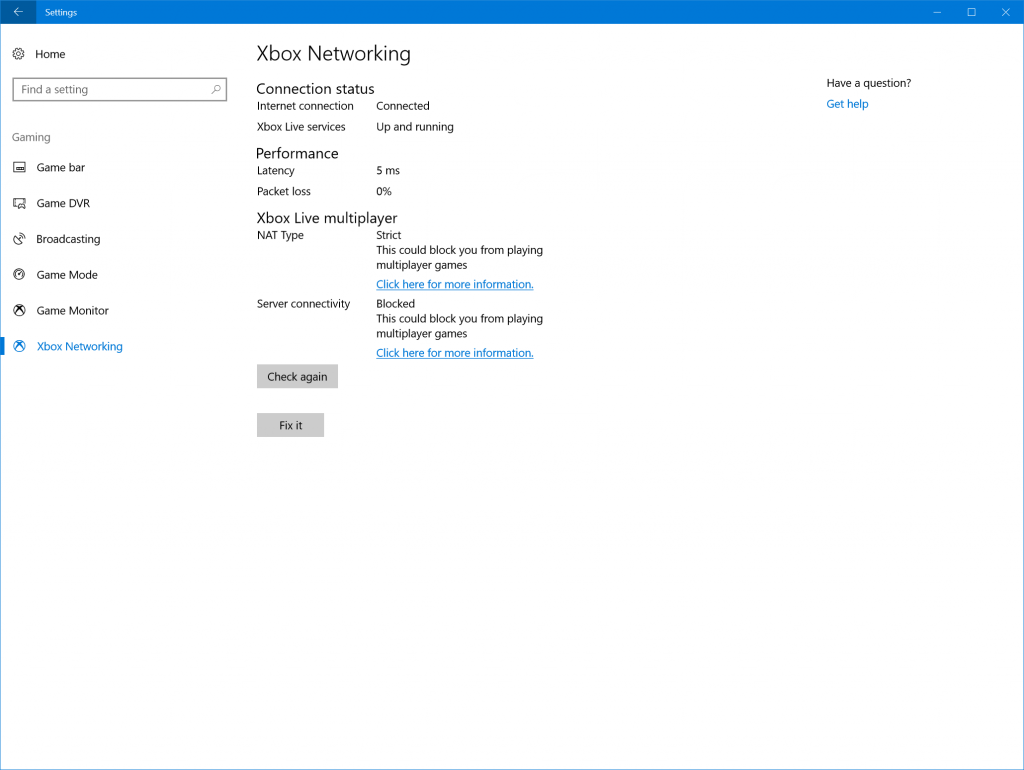This screenshot has width=1024, height=770.
Task: Click the back arrow in title bar
Action: (x=18, y=12)
